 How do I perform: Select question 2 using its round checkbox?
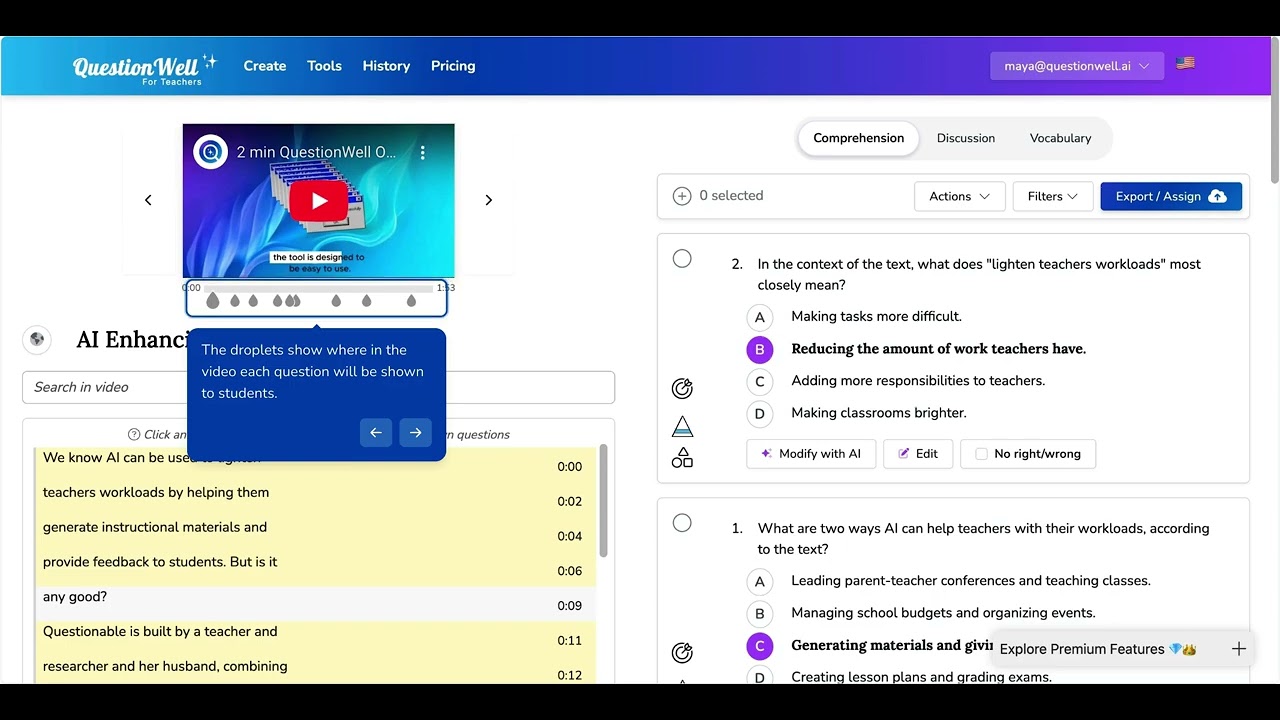pos(682,259)
